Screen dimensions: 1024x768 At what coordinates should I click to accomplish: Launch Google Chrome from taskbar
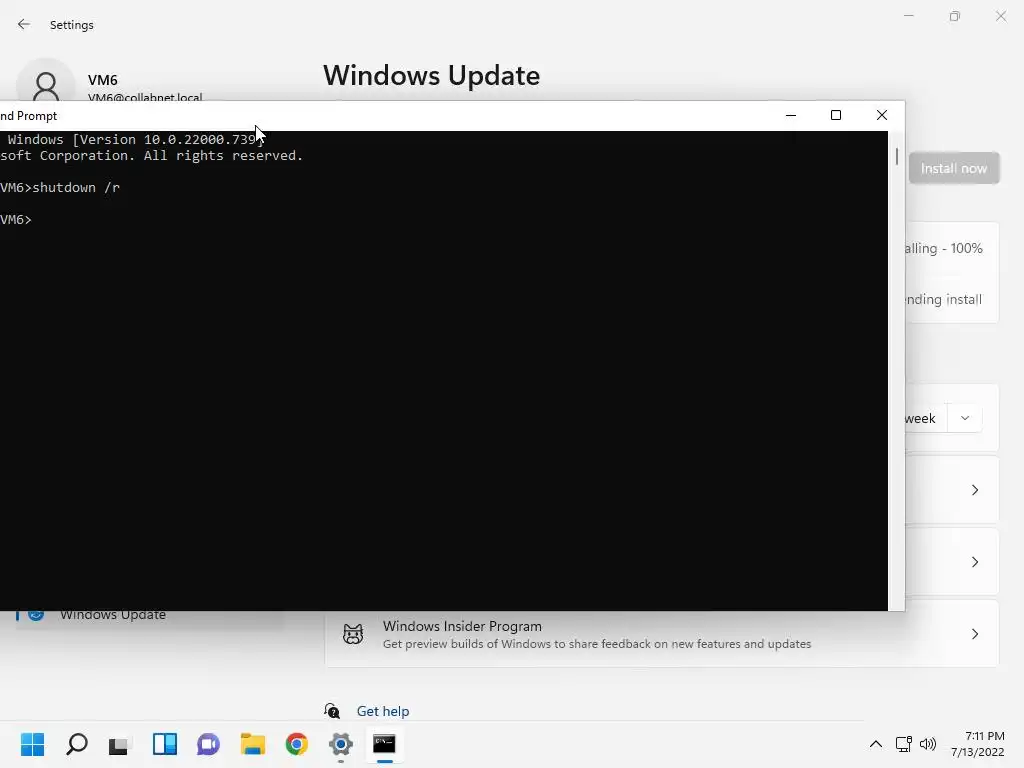click(296, 744)
